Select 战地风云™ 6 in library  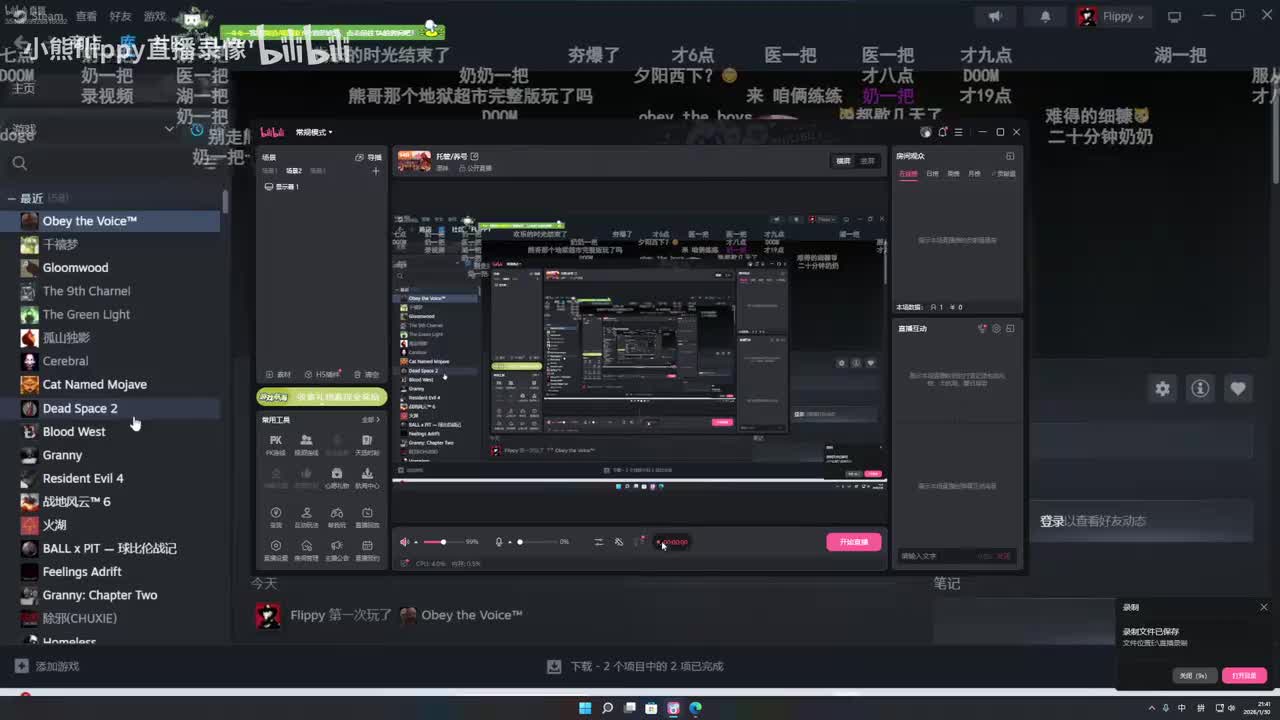point(110,501)
